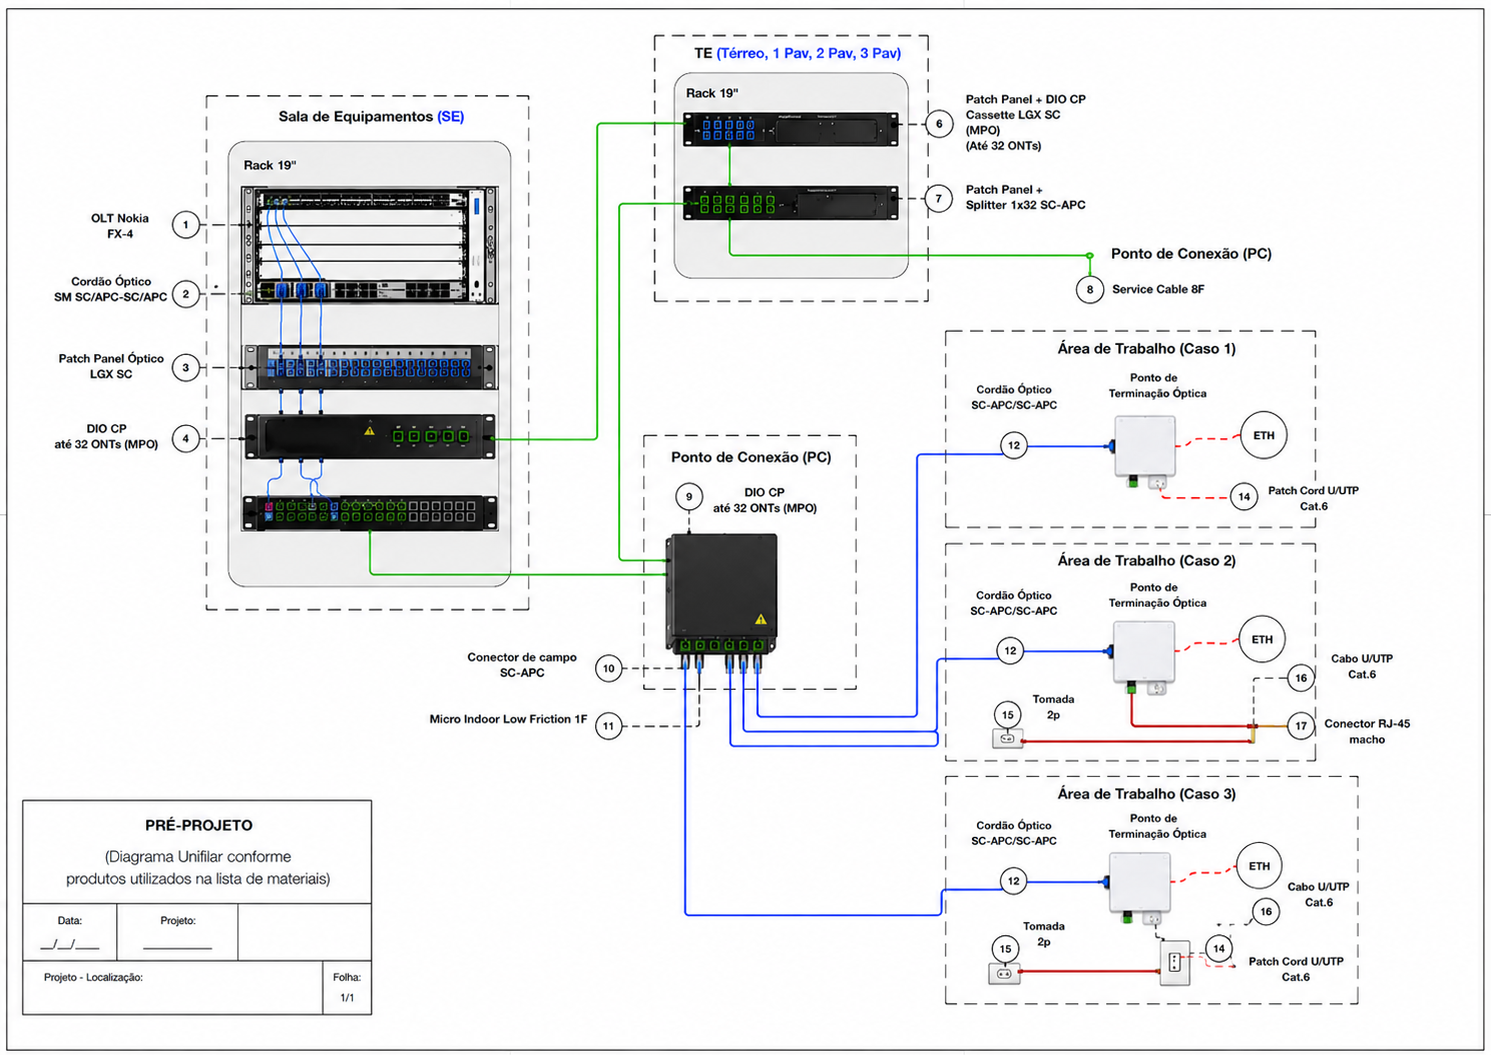
Task: Click the black DIO CP box in Ponto de Conexão
Action: tap(722, 593)
